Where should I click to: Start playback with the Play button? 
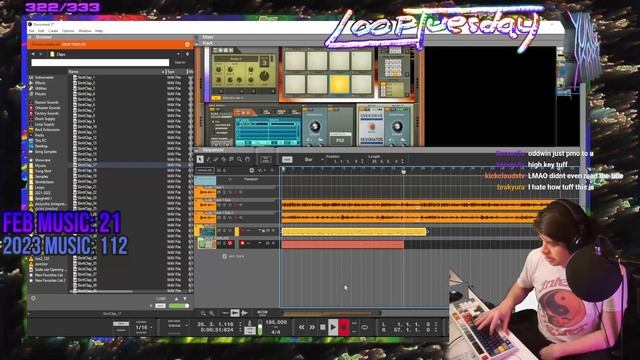pos(333,327)
